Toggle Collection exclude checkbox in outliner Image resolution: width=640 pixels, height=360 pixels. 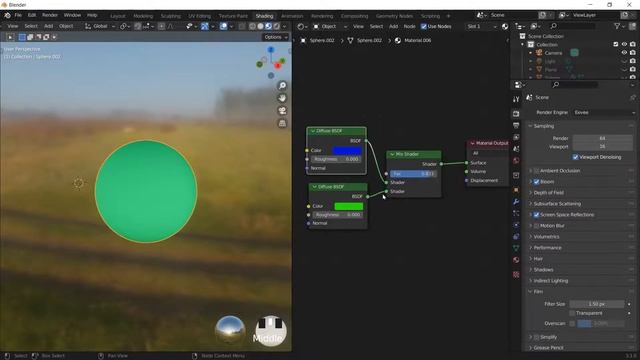click(616, 44)
